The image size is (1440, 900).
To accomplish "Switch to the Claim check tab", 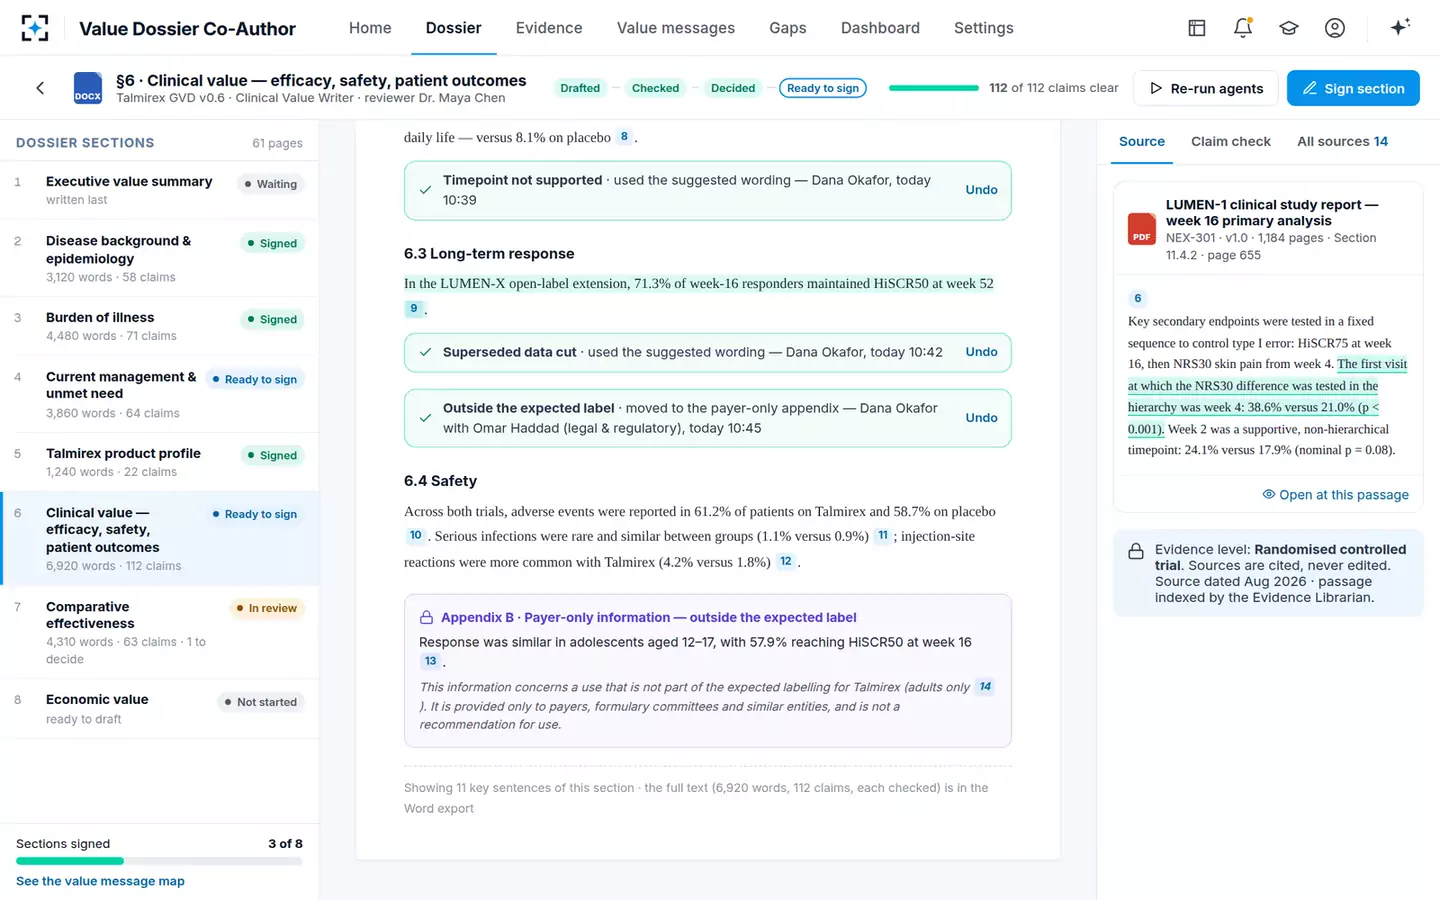I will pyautogui.click(x=1230, y=141).
